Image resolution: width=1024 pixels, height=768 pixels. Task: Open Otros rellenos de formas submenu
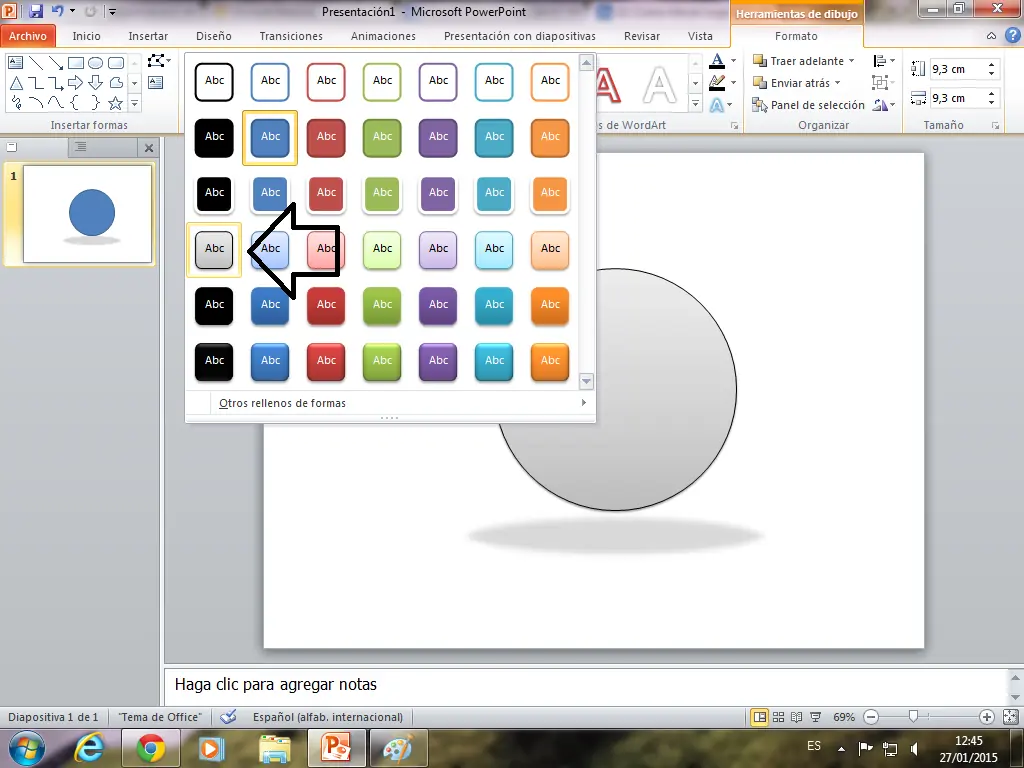(x=391, y=403)
